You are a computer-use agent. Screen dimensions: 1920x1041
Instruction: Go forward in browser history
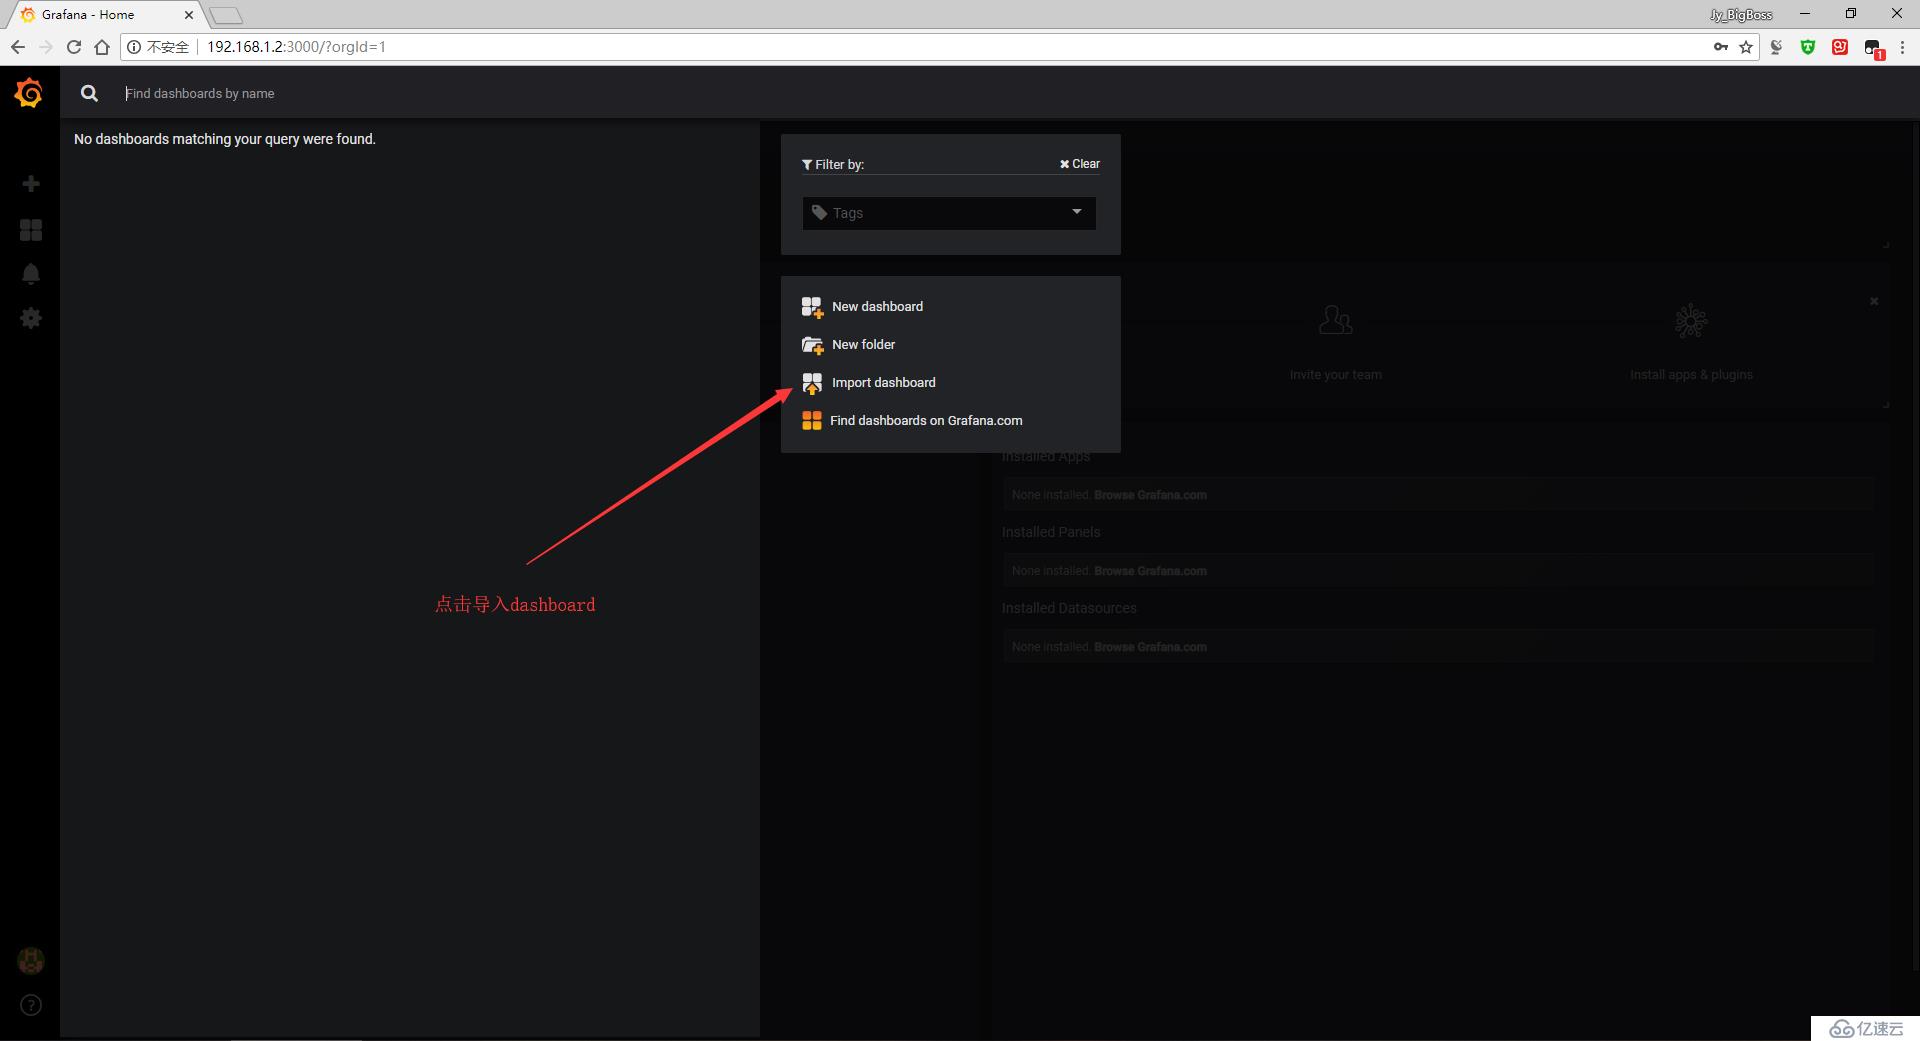[46, 47]
